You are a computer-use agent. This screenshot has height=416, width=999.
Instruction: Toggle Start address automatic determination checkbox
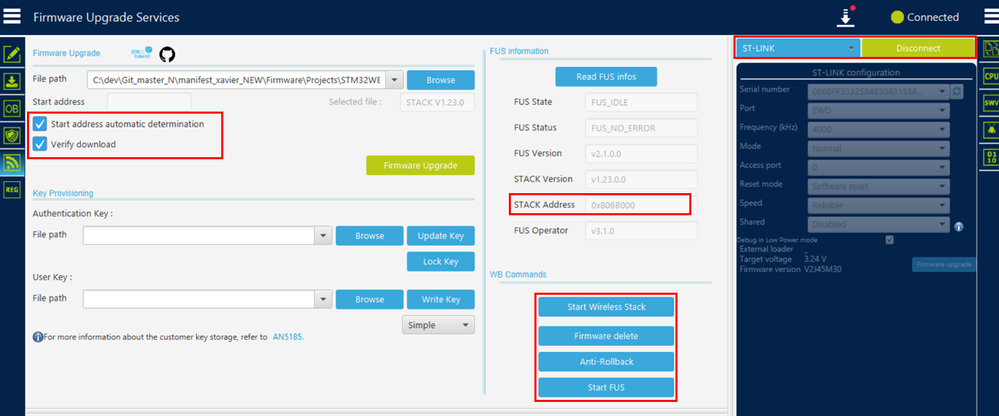coord(40,124)
